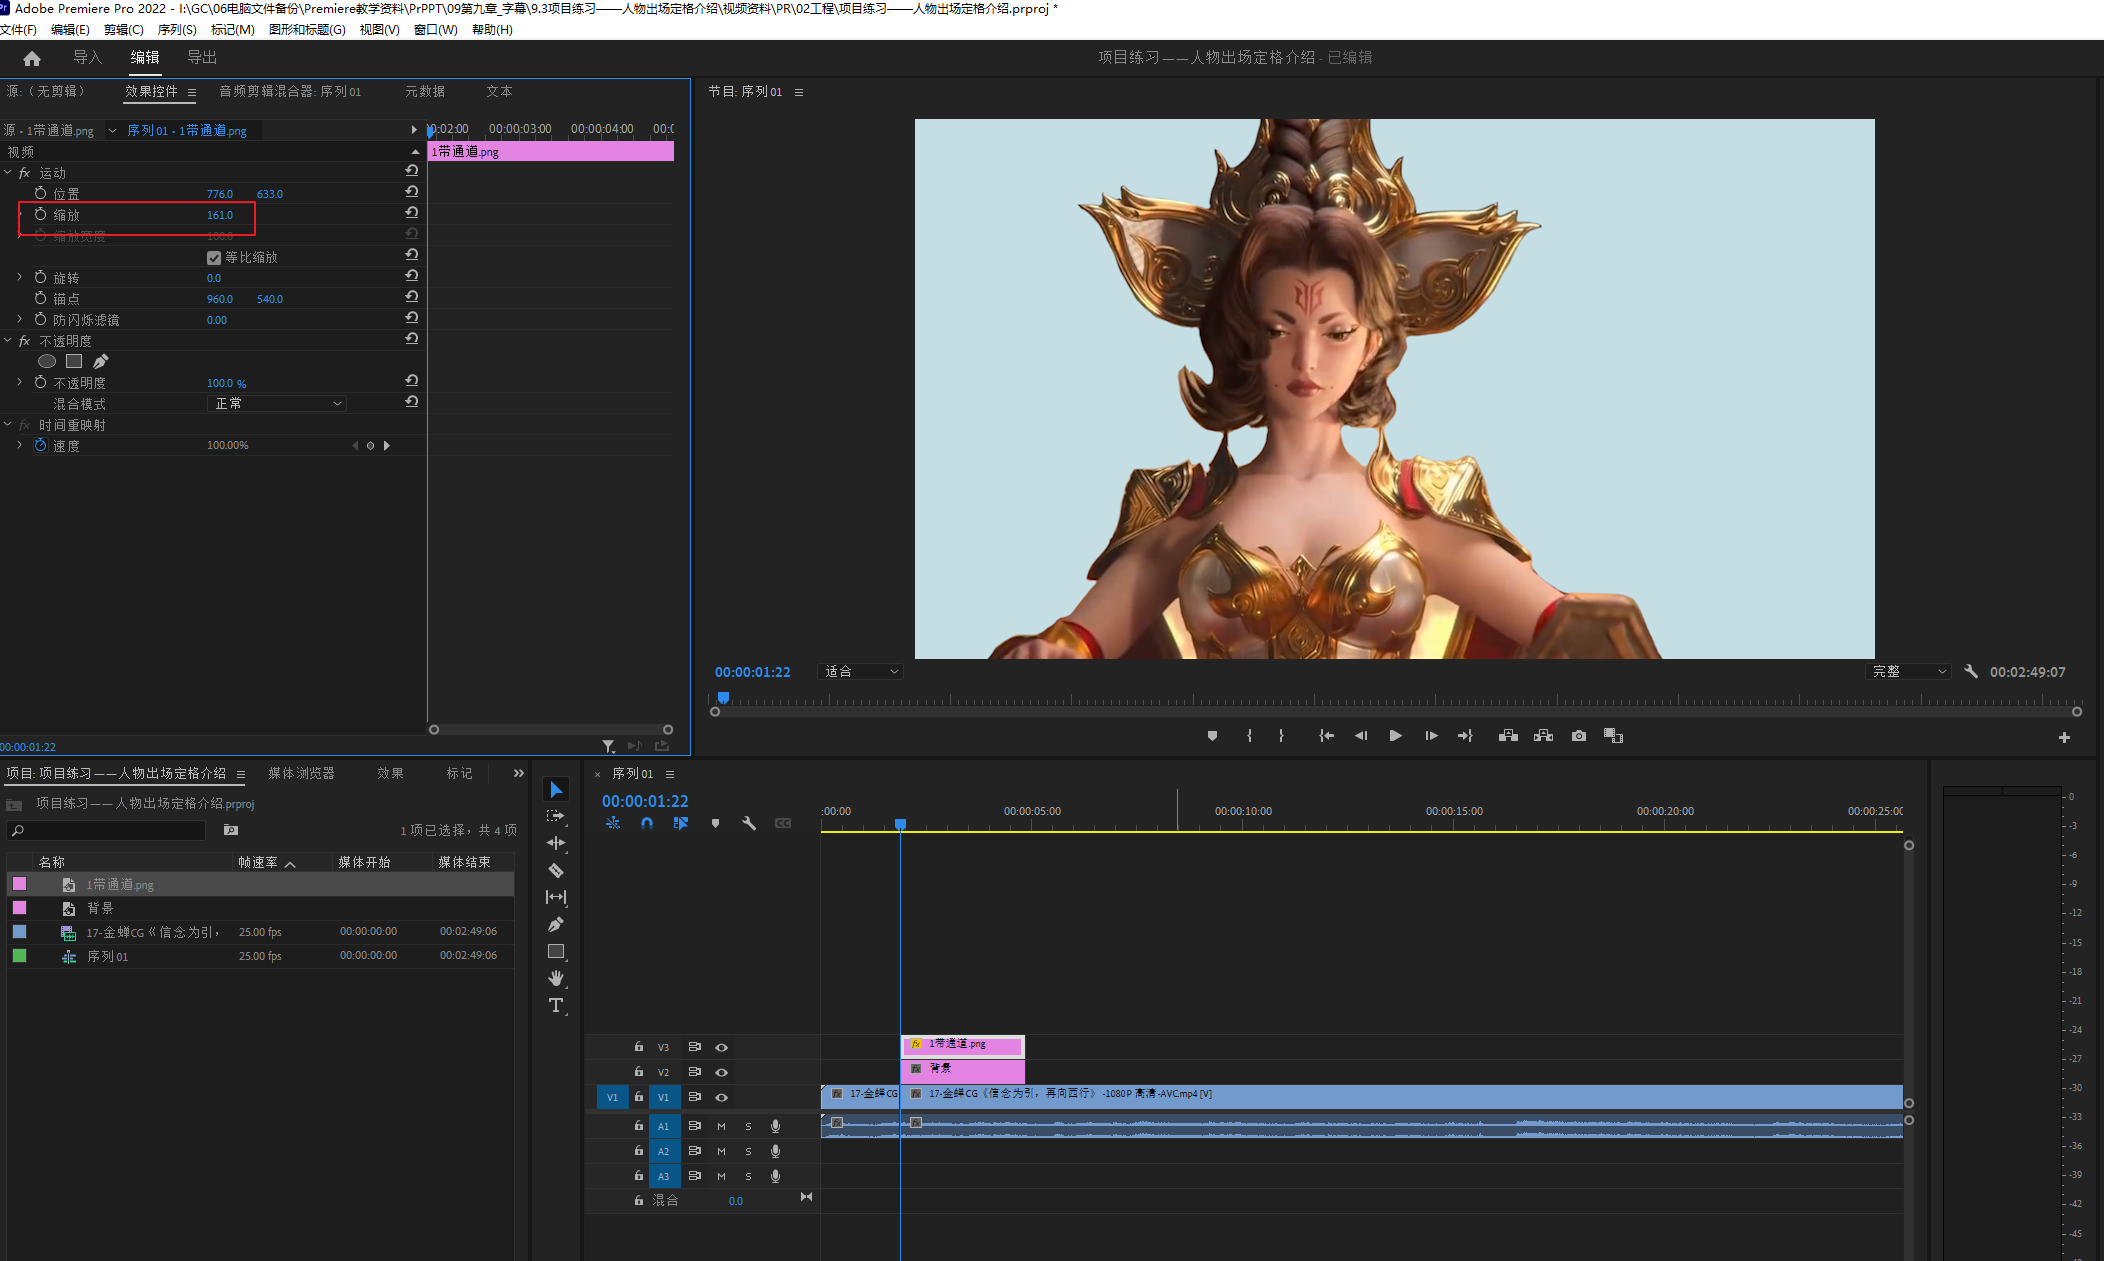Open the 混合模式 blend mode dropdown
The image size is (2104, 1261).
(x=278, y=404)
